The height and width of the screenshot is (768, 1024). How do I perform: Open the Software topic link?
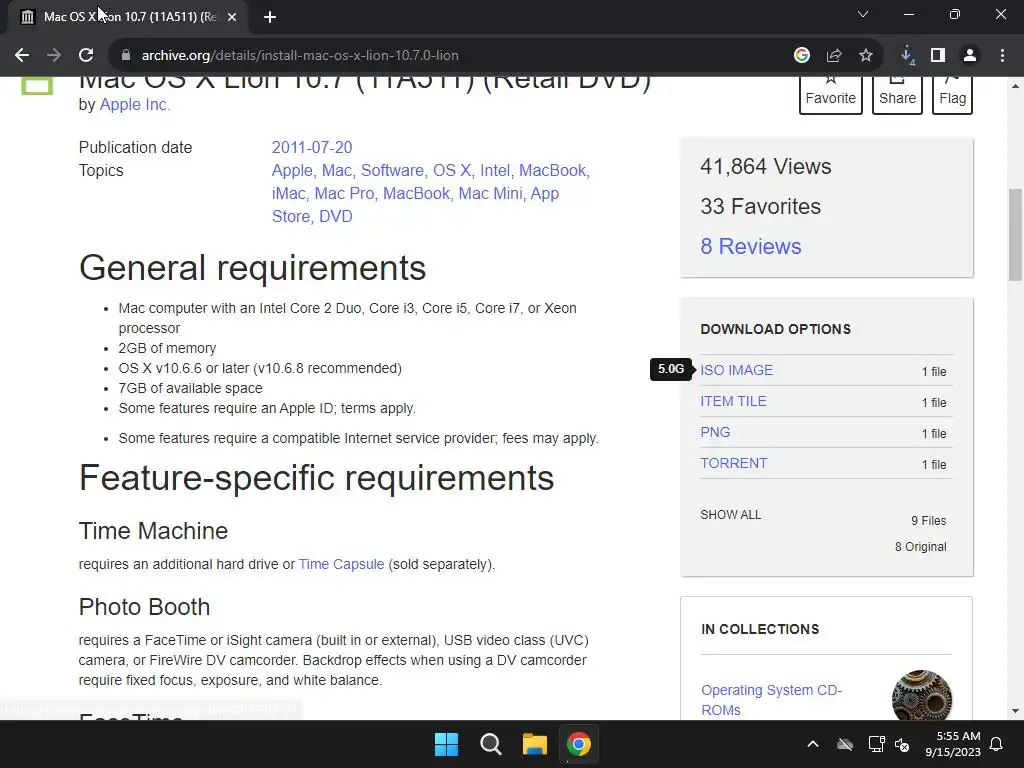pos(392,170)
